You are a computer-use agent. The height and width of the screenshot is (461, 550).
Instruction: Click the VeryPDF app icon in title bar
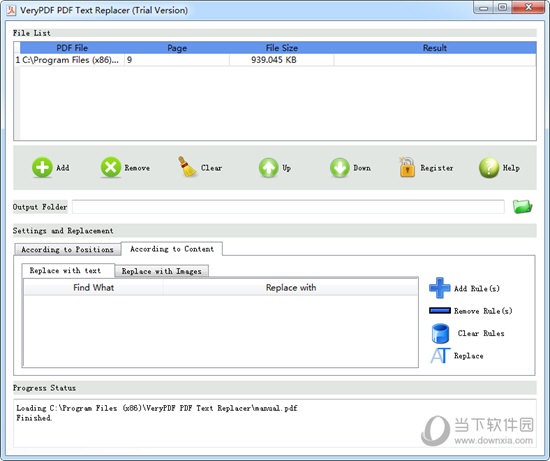pyautogui.click(x=11, y=11)
